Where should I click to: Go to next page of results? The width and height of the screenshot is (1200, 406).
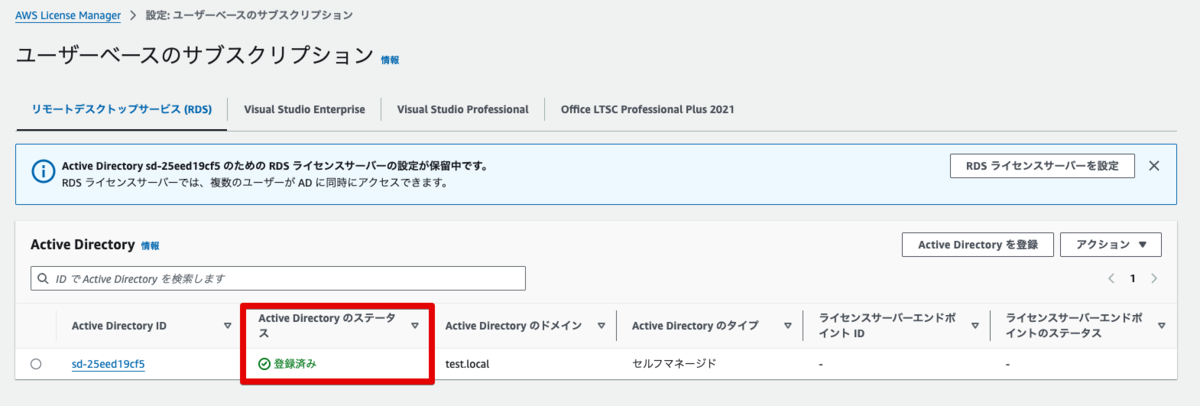click(1155, 278)
